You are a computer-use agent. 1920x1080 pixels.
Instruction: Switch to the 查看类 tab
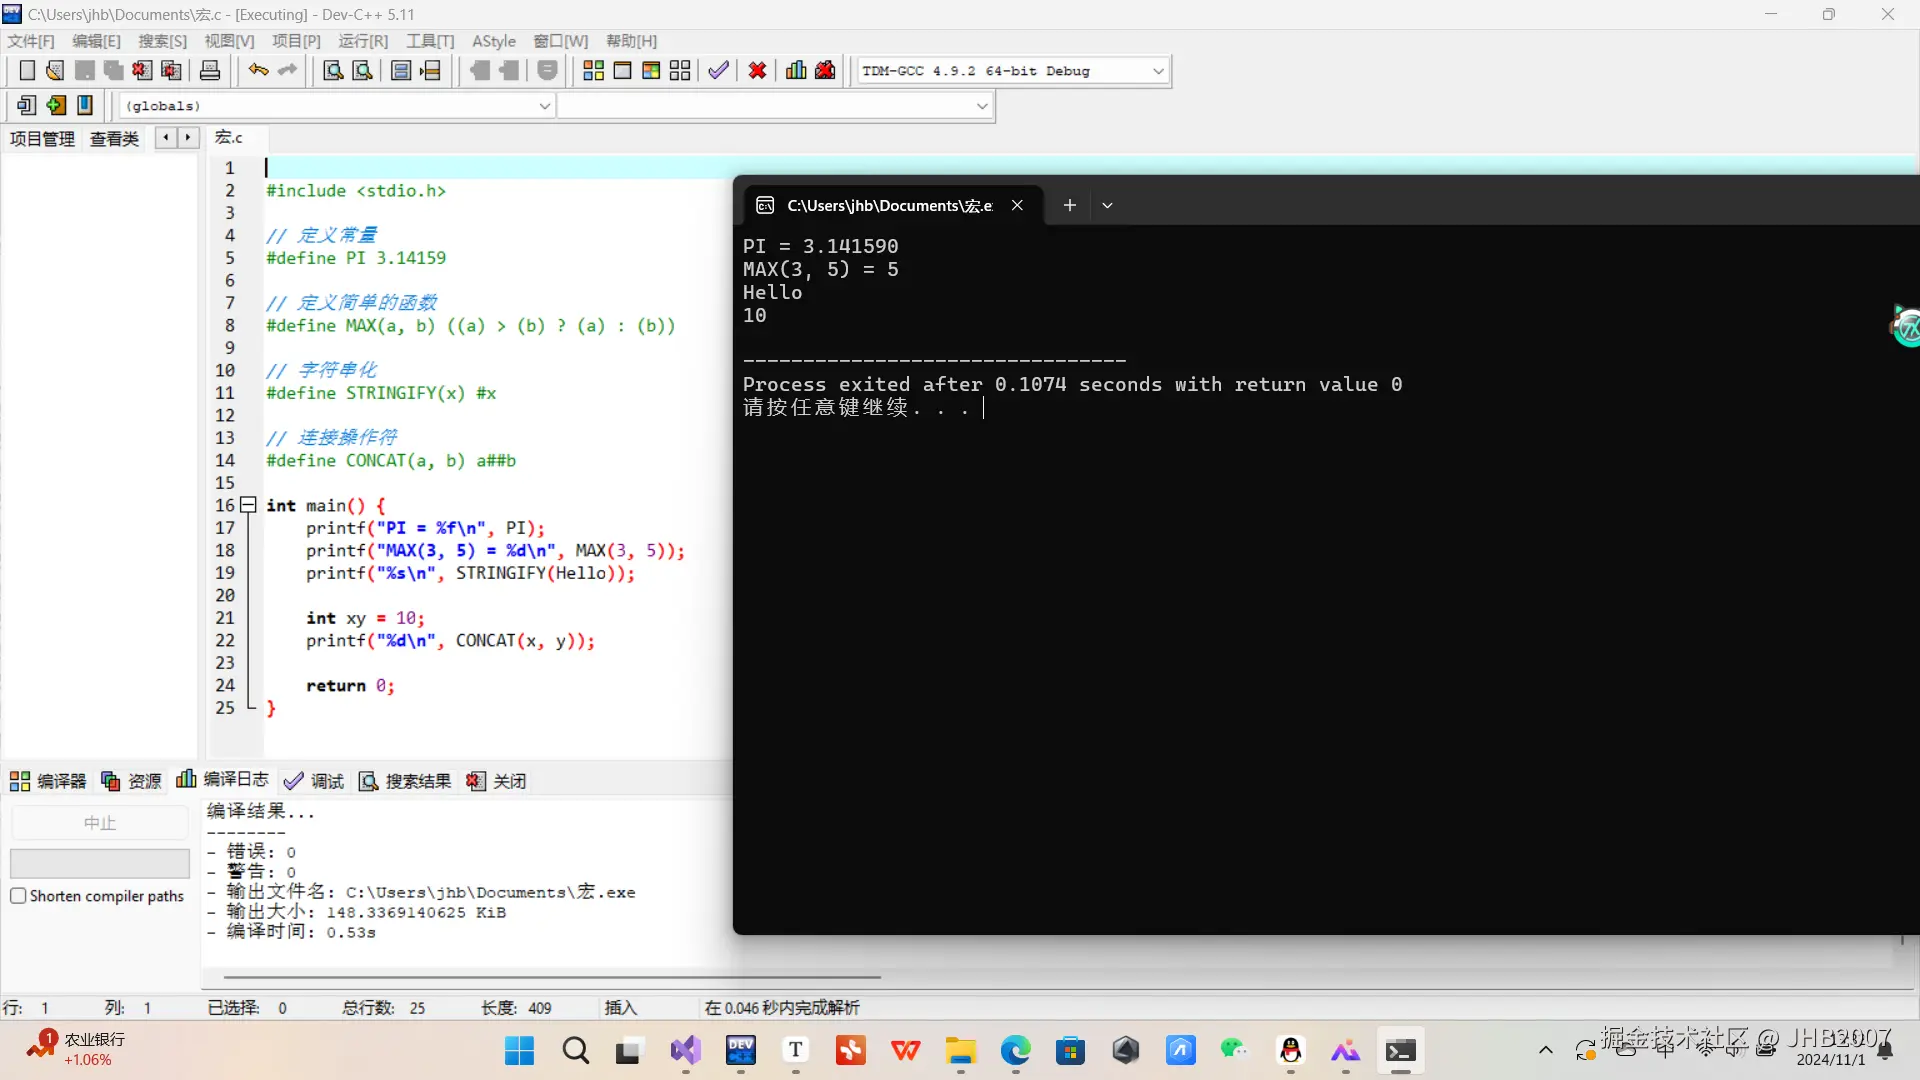(x=114, y=139)
